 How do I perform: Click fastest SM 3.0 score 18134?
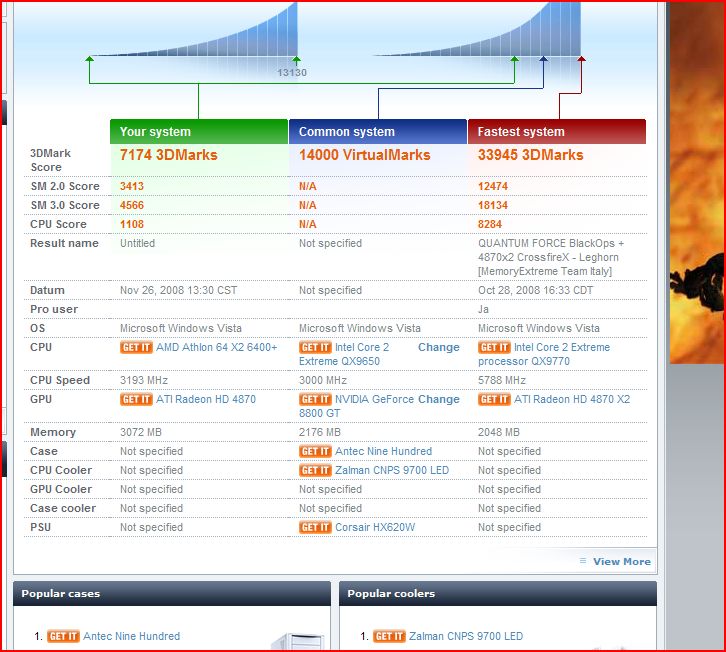[493, 205]
